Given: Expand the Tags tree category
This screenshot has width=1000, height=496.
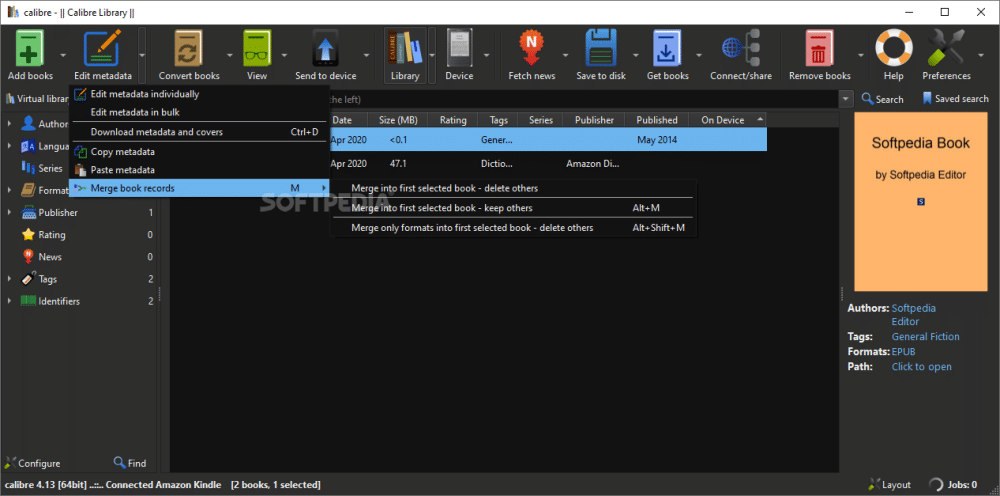Looking at the screenshot, I should (x=9, y=279).
